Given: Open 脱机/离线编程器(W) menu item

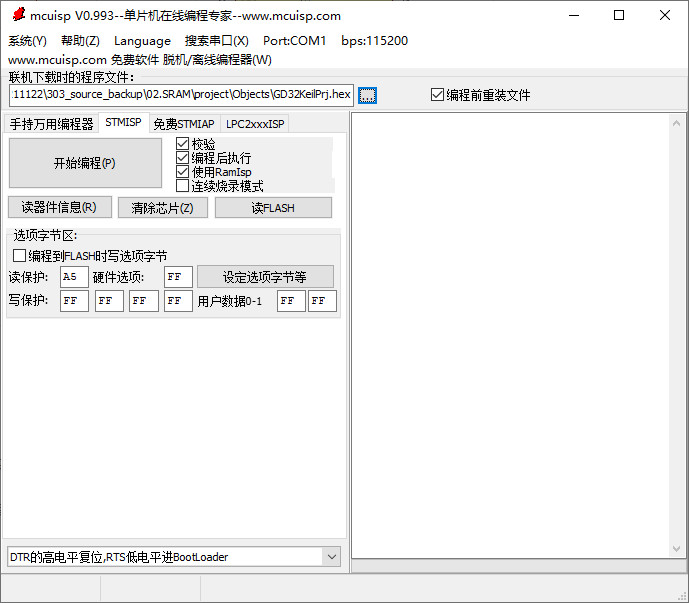Looking at the screenshot, I should click(x=217, y=59).
